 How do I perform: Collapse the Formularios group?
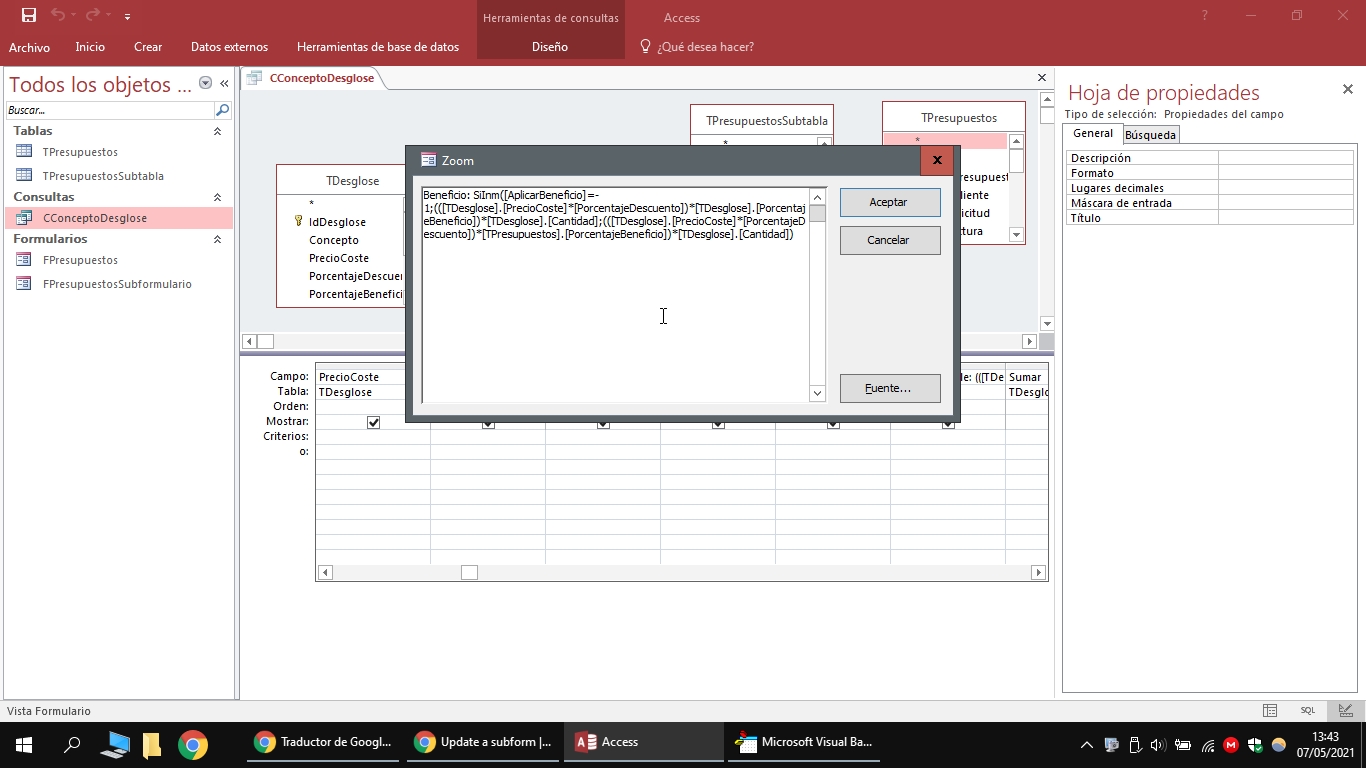click(217, 239)
